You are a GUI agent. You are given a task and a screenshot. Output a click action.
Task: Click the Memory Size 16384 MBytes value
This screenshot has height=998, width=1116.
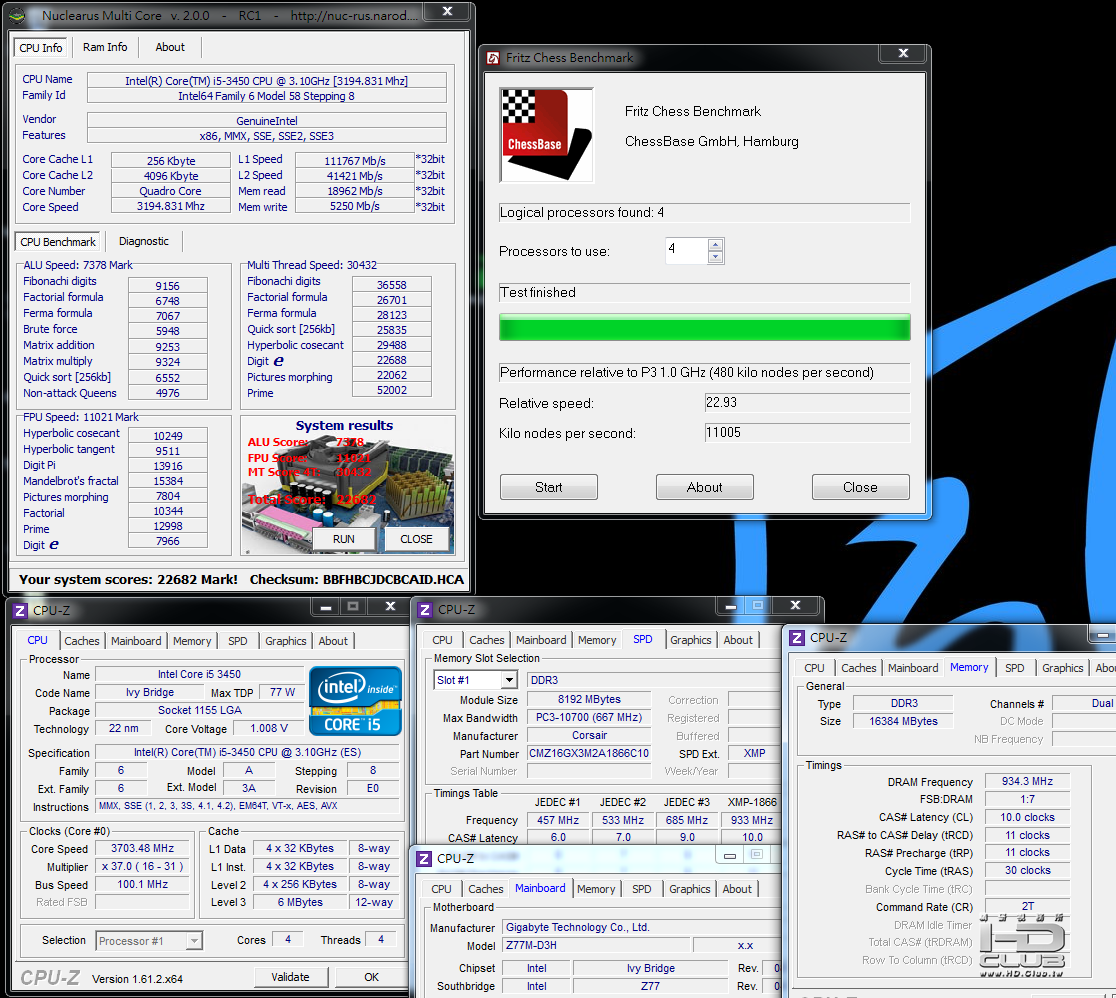click(x=903, y=721)
